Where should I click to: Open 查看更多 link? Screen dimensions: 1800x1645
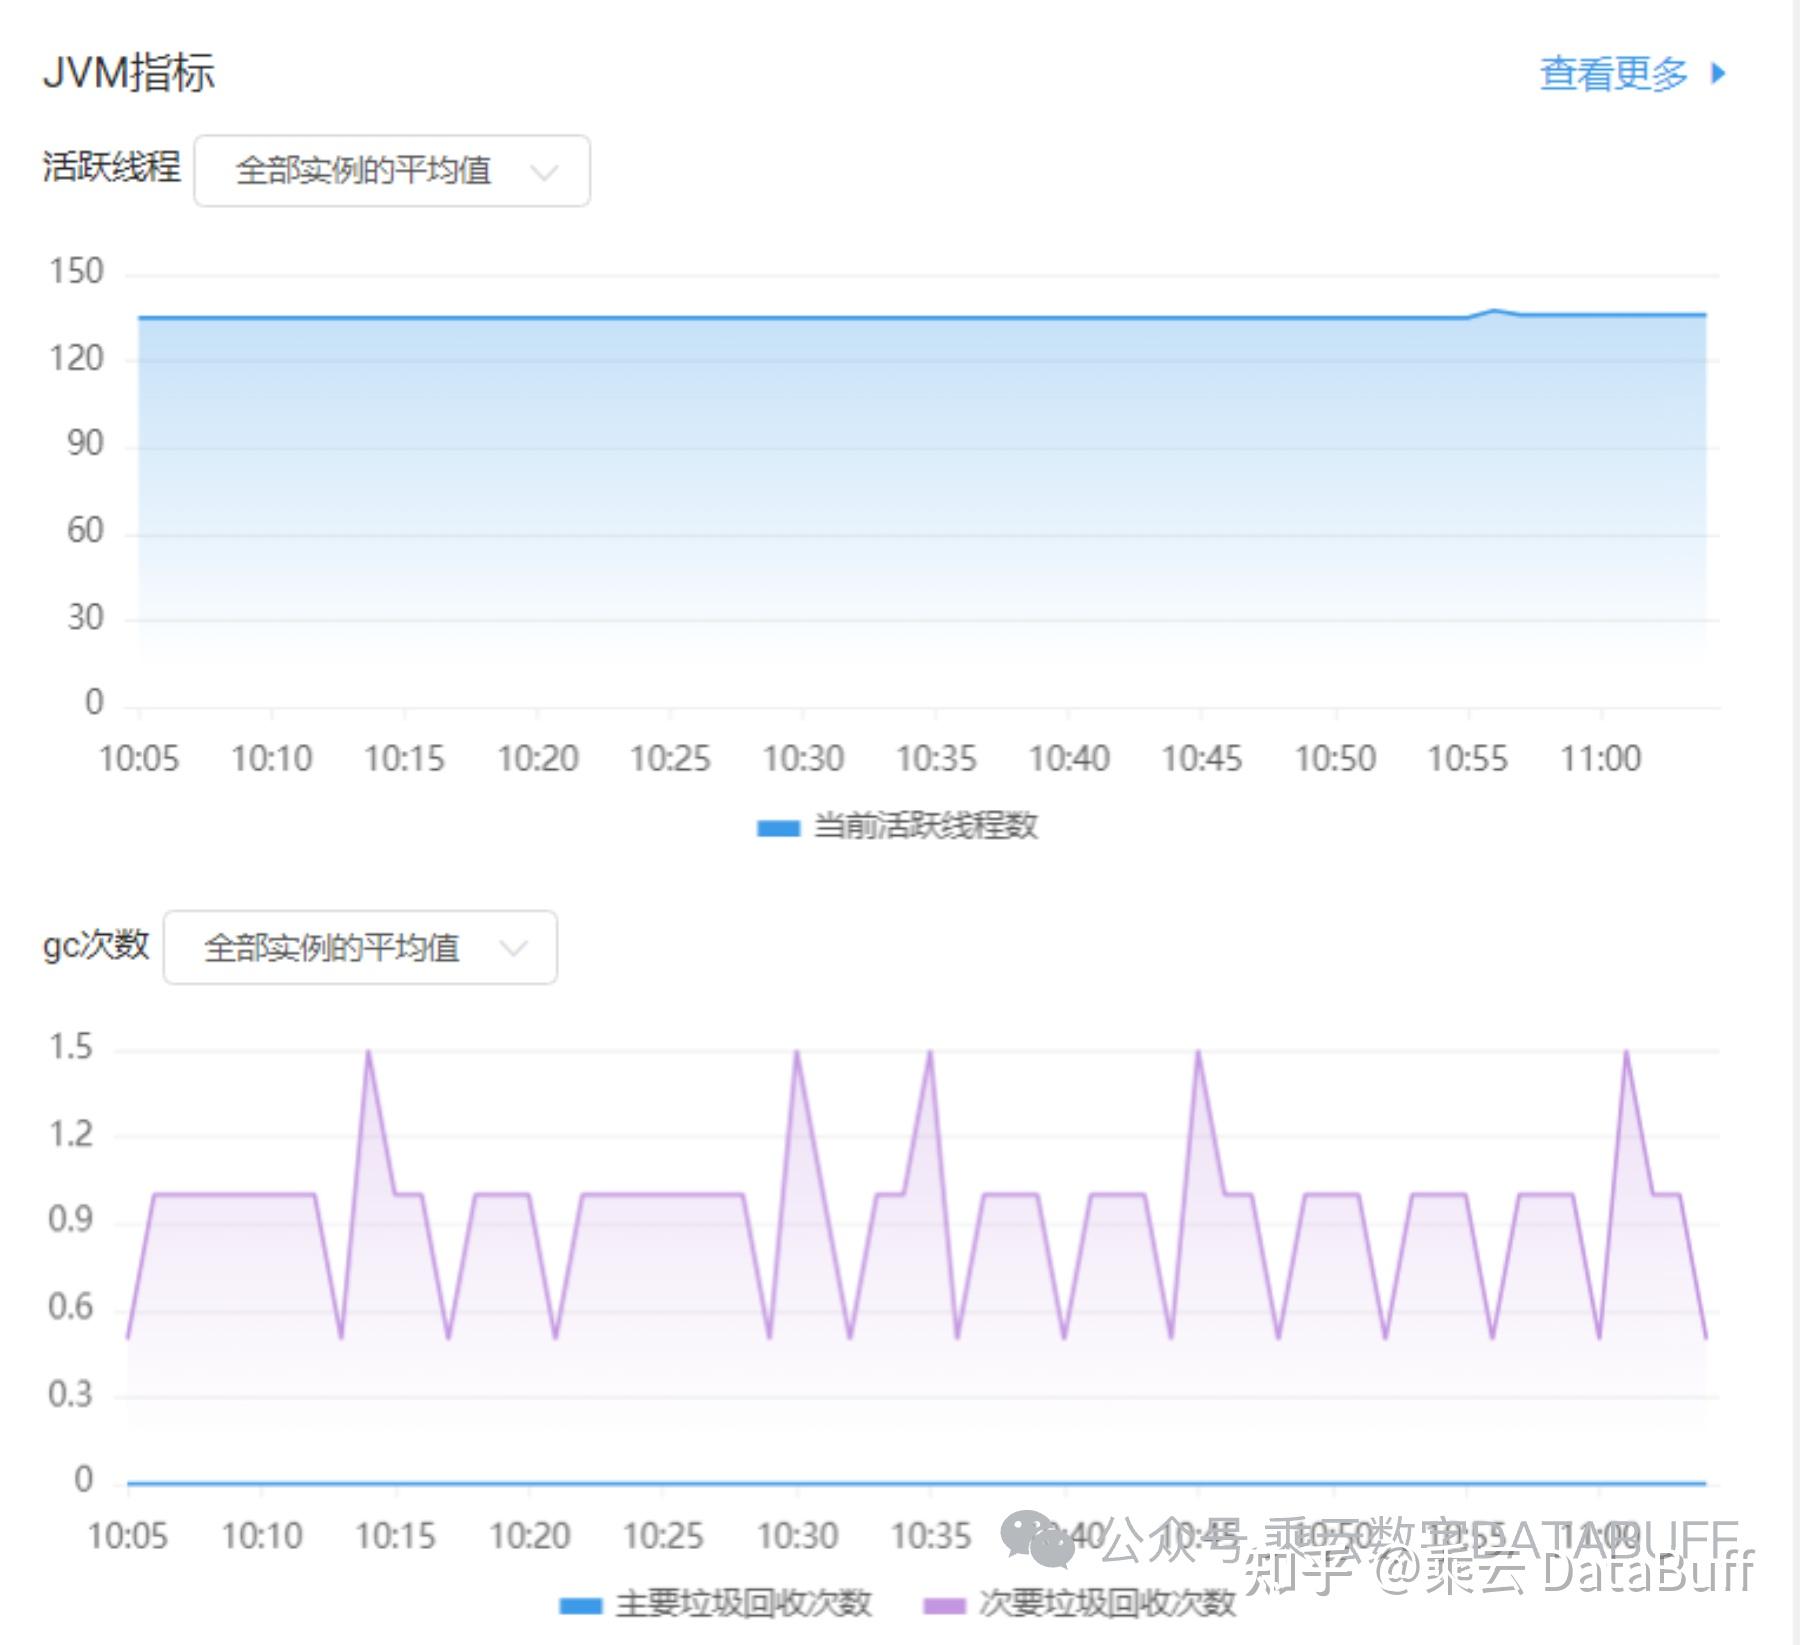point(1615,71)
